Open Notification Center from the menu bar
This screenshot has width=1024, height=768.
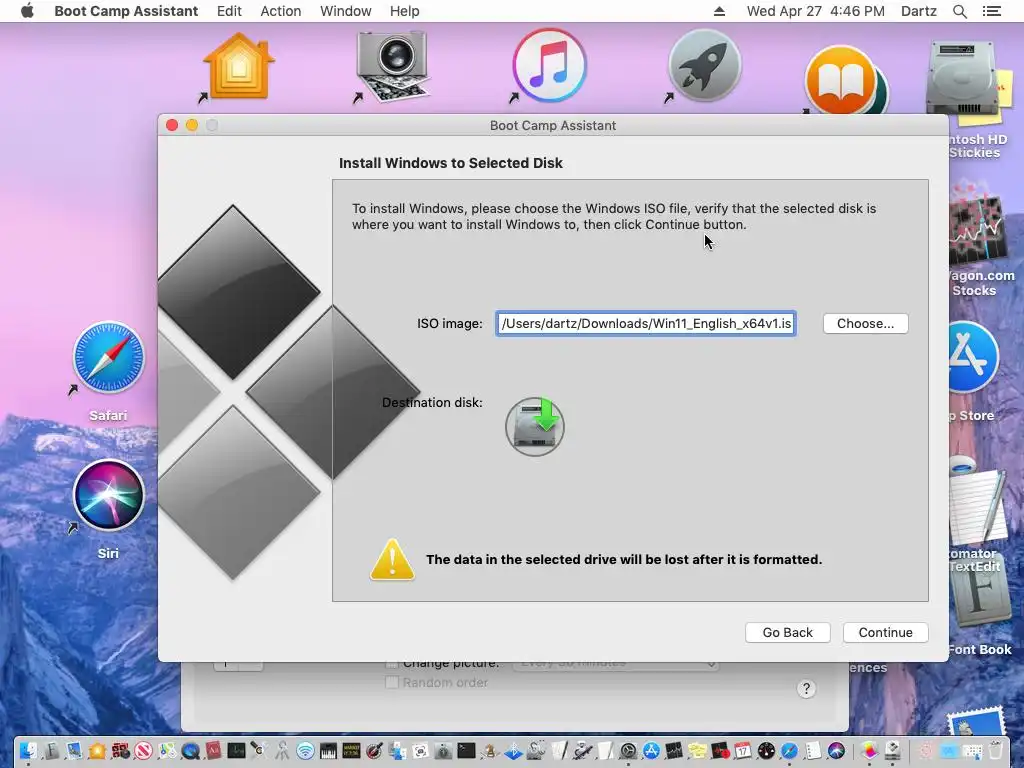point(991,11)
